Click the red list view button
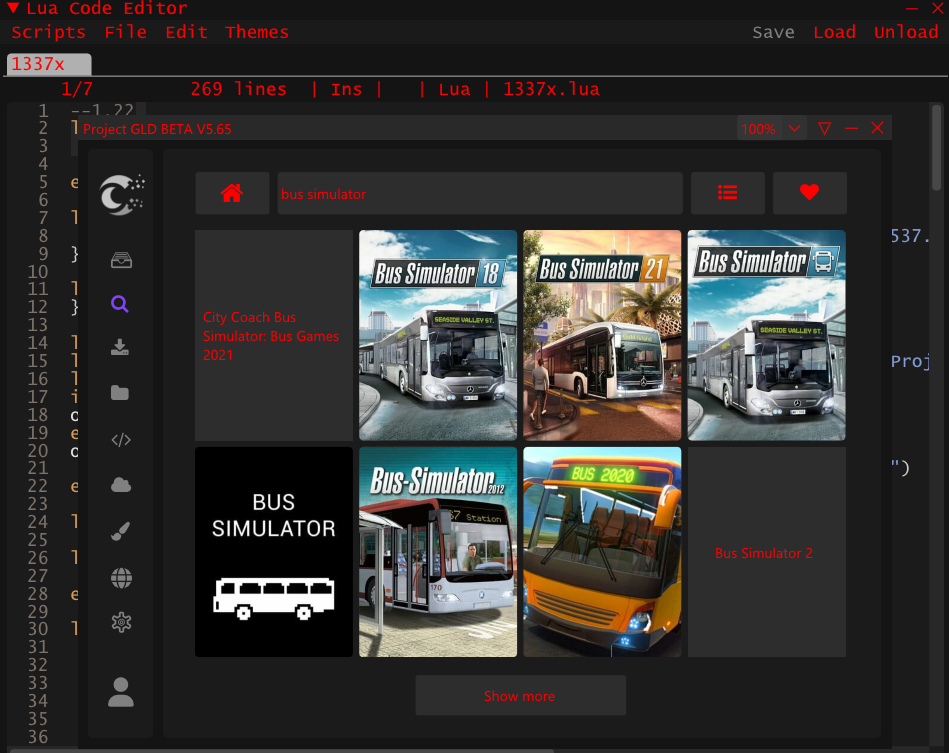Image resolution: width=949 pixels, height=753 pixels. (x=727, y=193)
